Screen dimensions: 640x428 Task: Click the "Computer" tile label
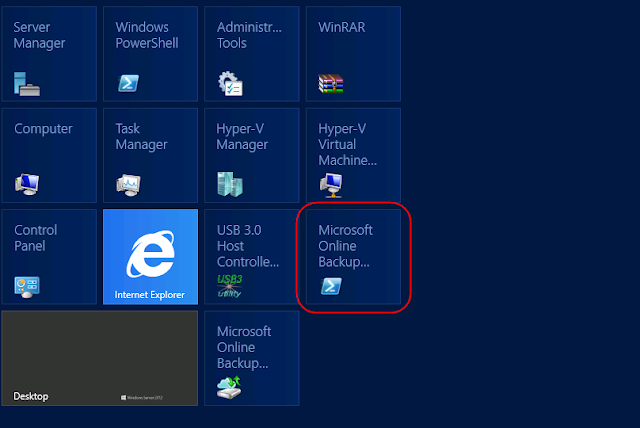click(x=43, y=129)
